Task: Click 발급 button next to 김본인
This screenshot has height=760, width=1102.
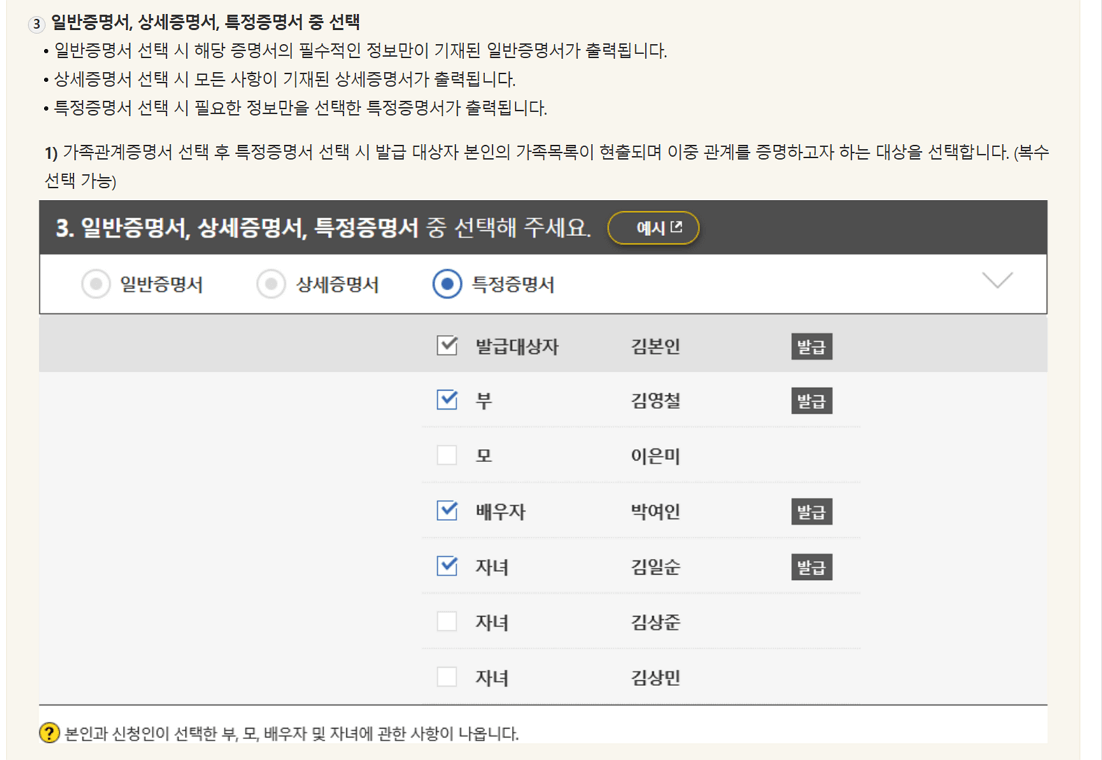Action: pos(811,345)
